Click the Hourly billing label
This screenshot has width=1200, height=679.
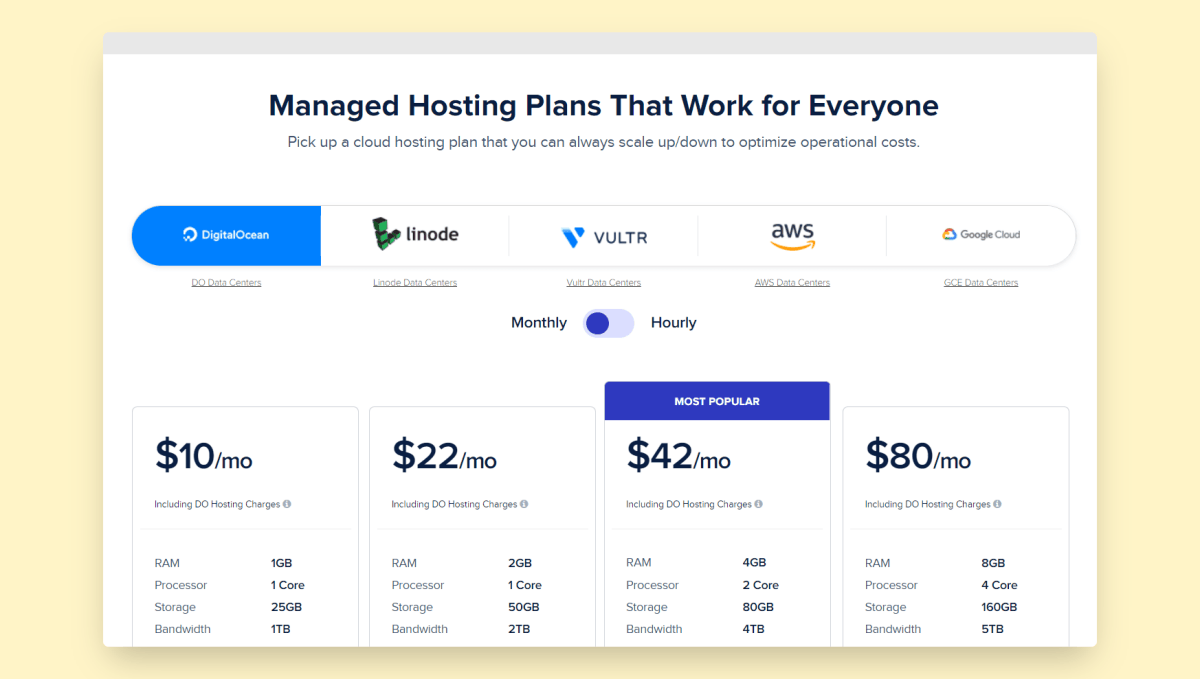(x=673, y=323)
